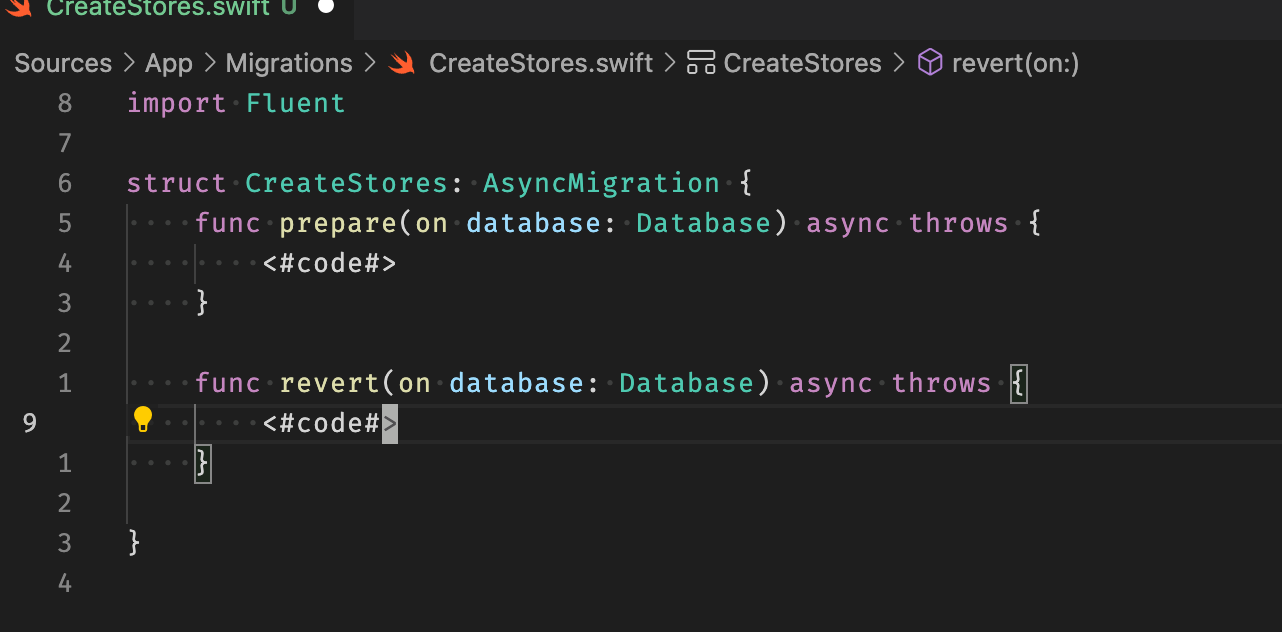Open the App breadcrumb folder

169,63
